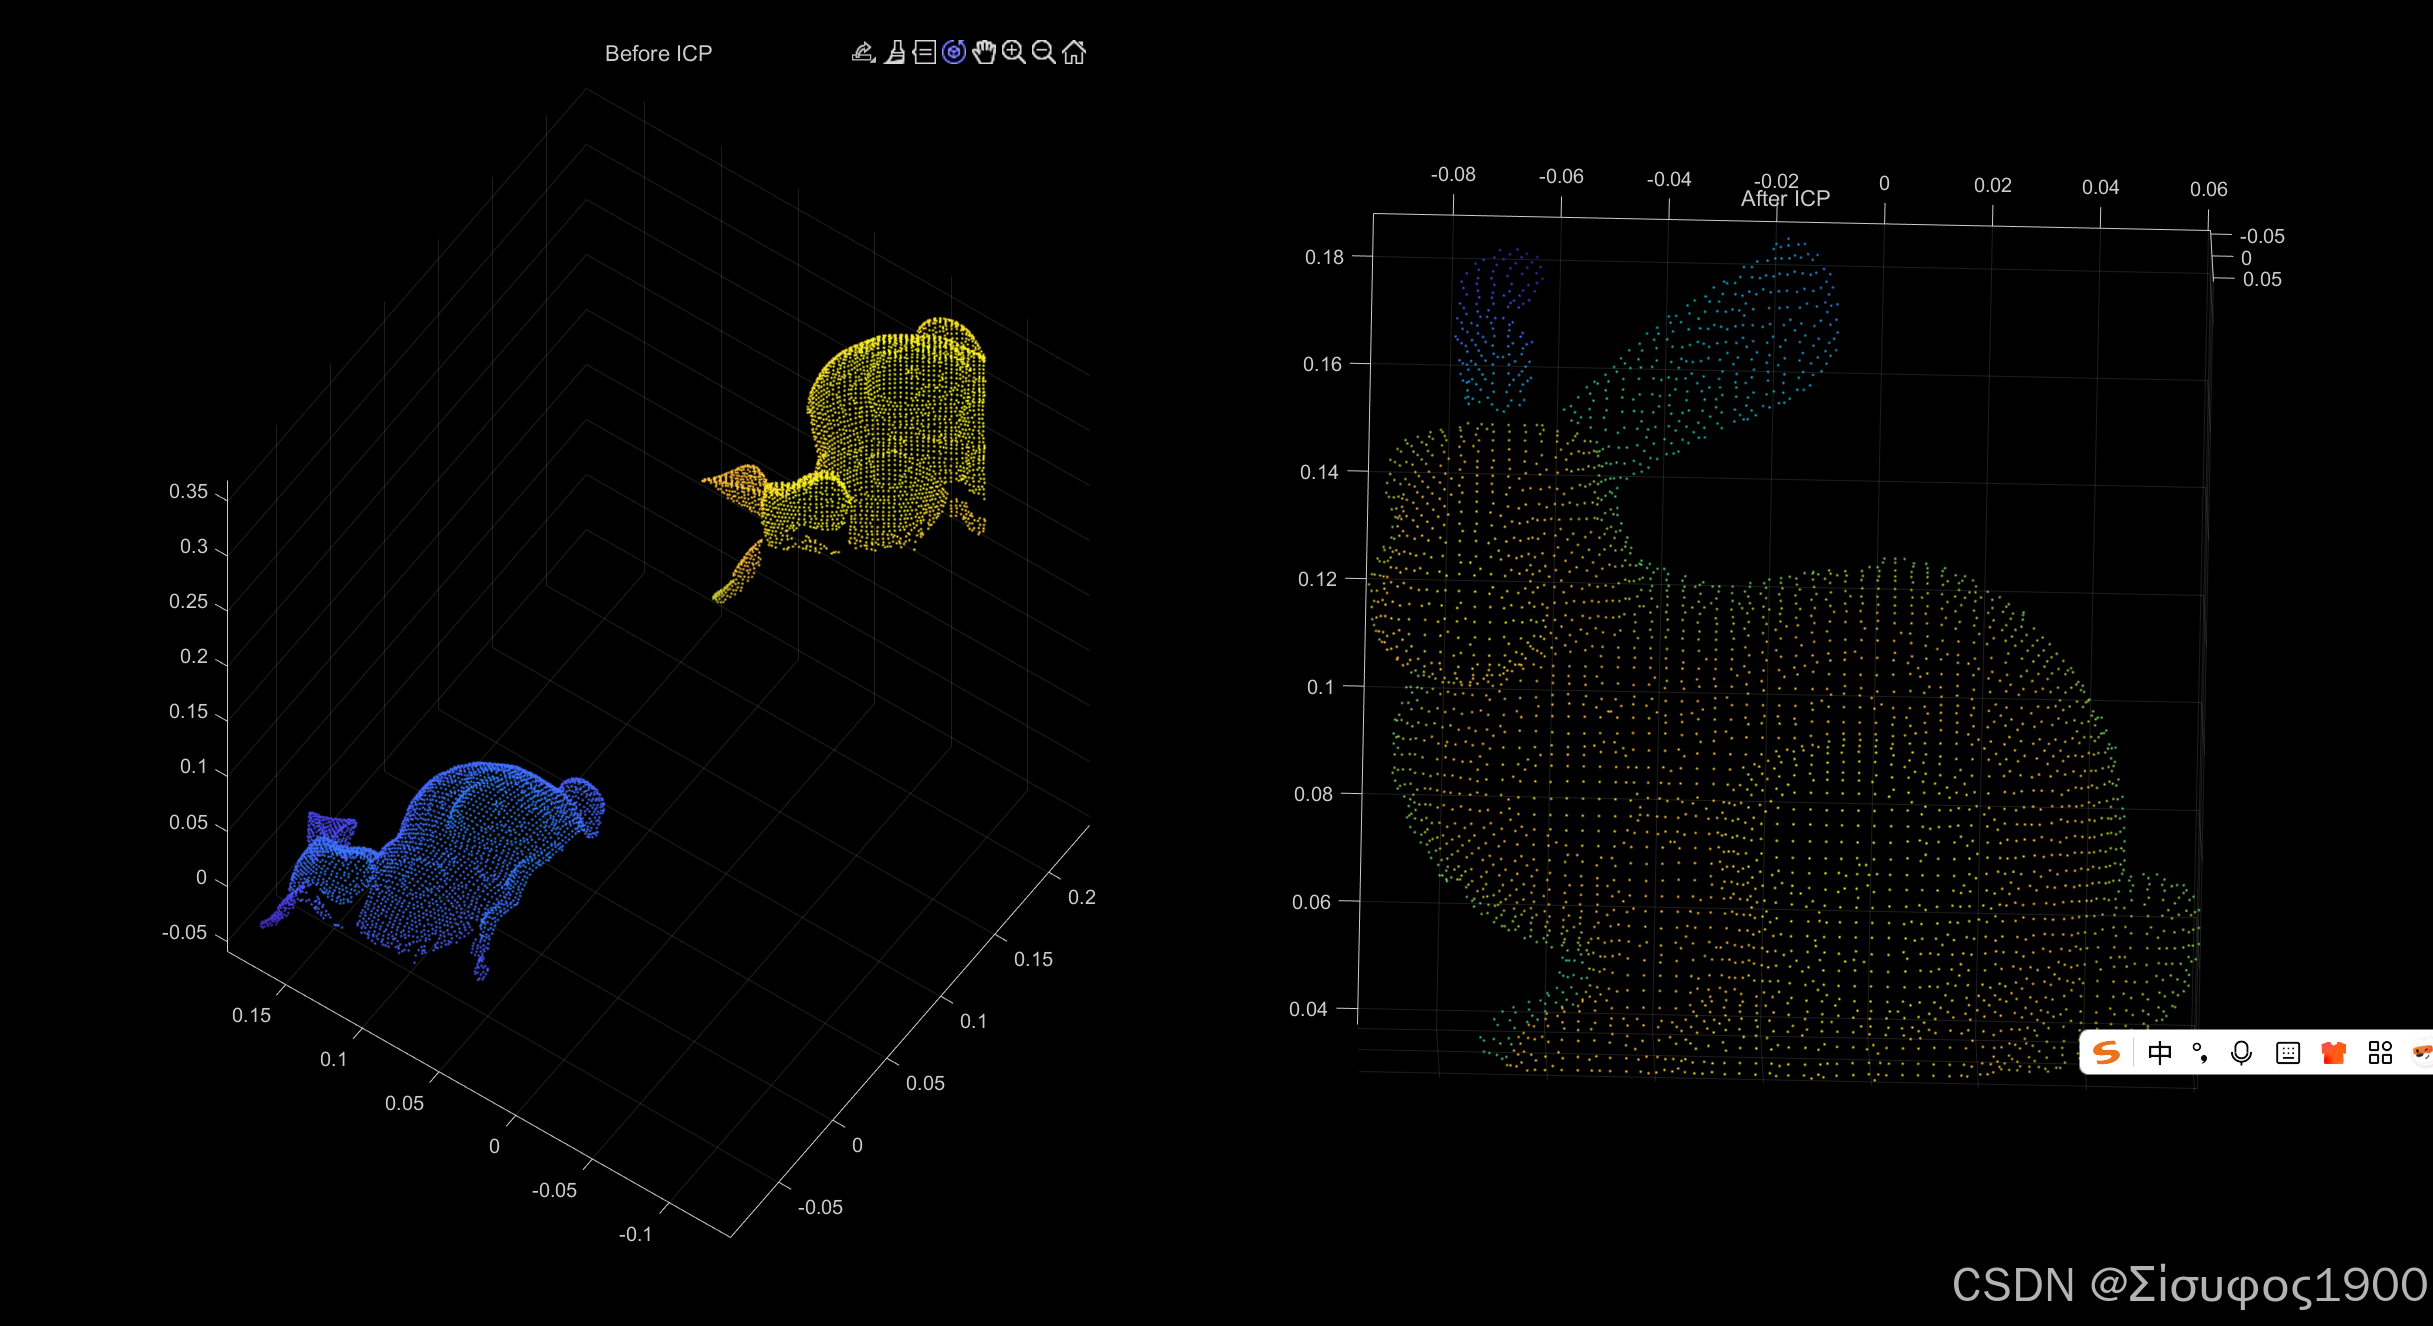Image resolution: width=2433 pixels, height=1326 pixels.
Task: Select the Zoom In magnifier
Action: tap(1014, 52)
